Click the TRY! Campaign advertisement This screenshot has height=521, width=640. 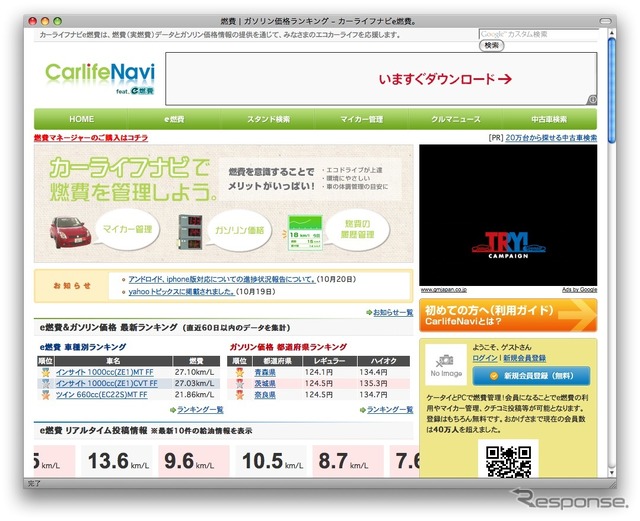508,215
